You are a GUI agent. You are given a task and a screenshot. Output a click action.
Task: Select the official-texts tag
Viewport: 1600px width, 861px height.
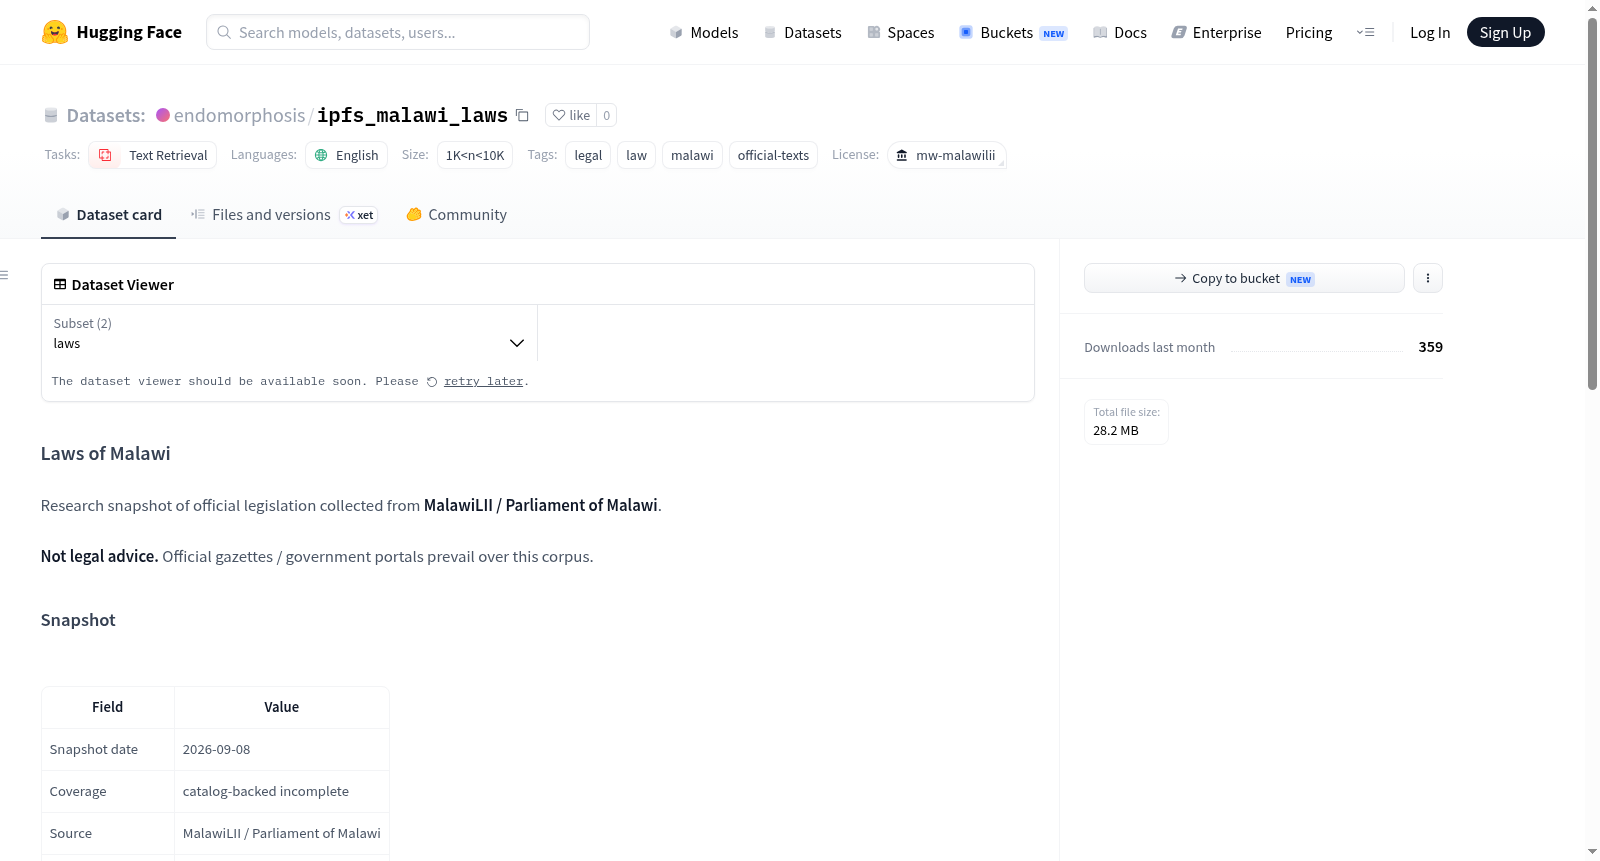point(773,155)
